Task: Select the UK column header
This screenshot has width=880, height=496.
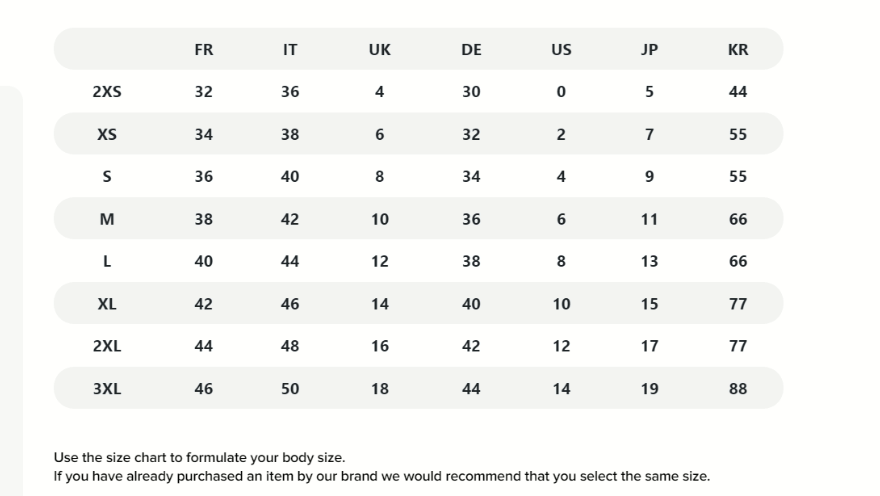Action: click(x=380, y=49)
